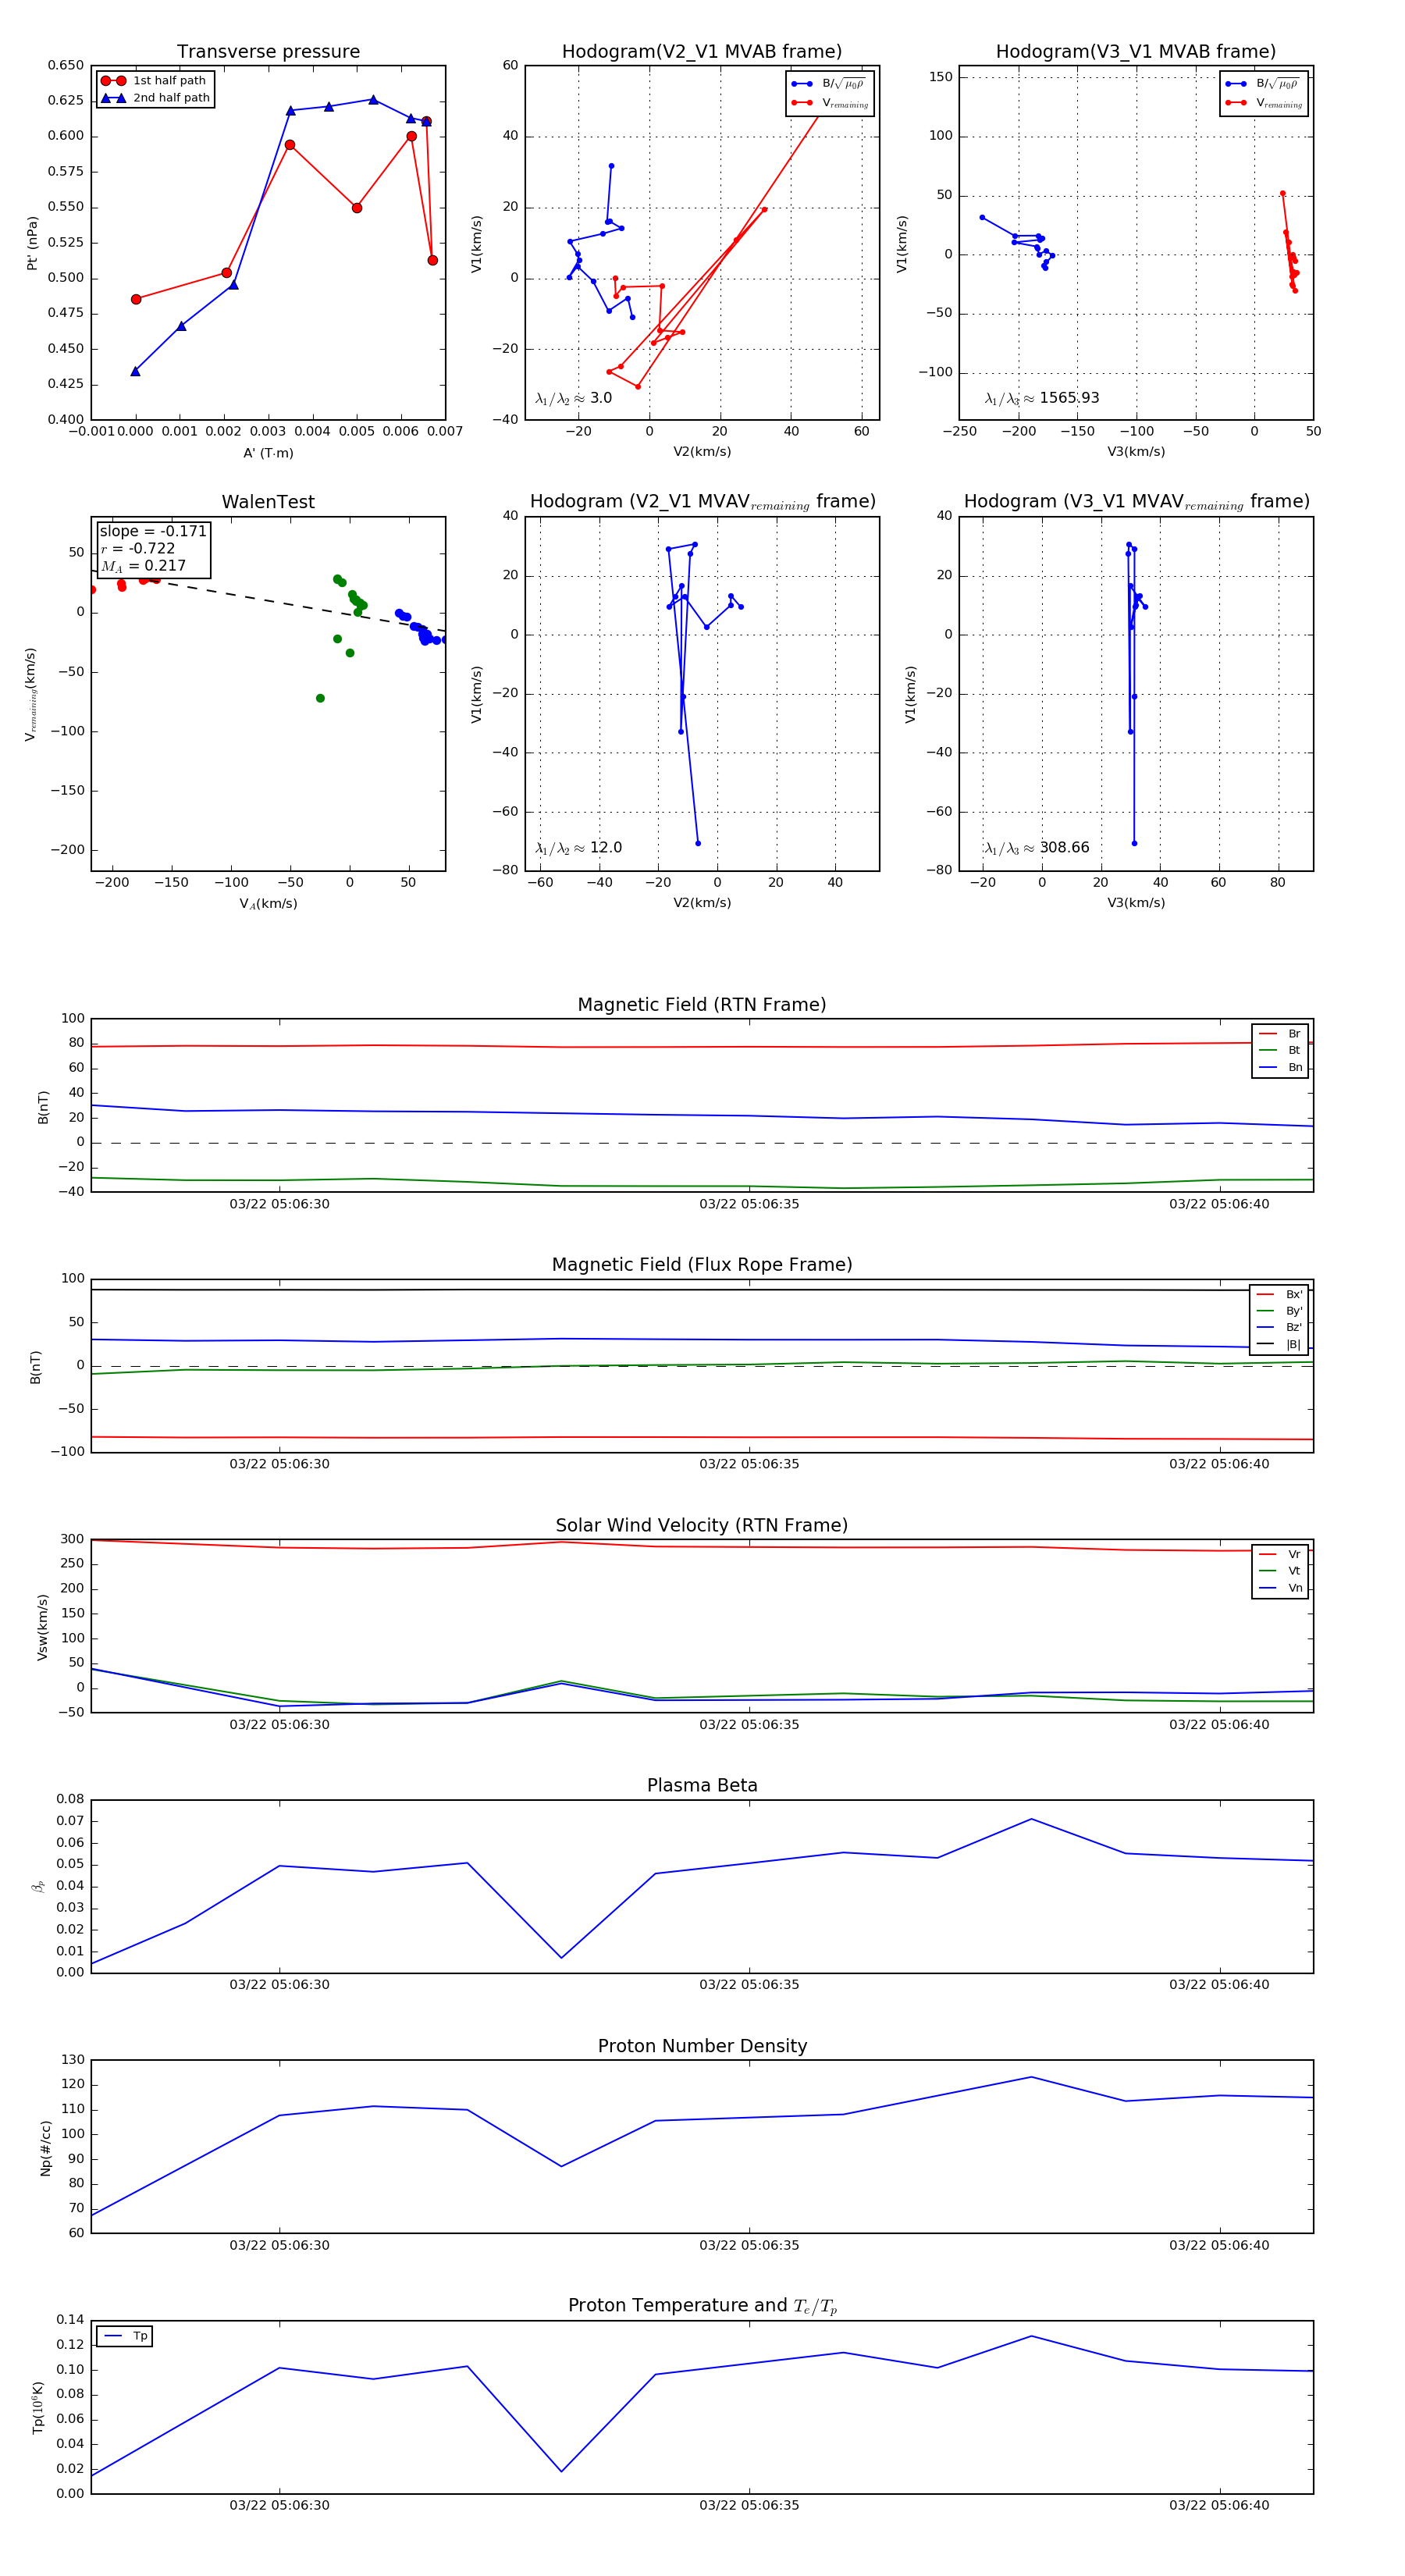Click the 'WalenTest' plot title
Screen dimensions: 1405x2576
pos(268,502)
